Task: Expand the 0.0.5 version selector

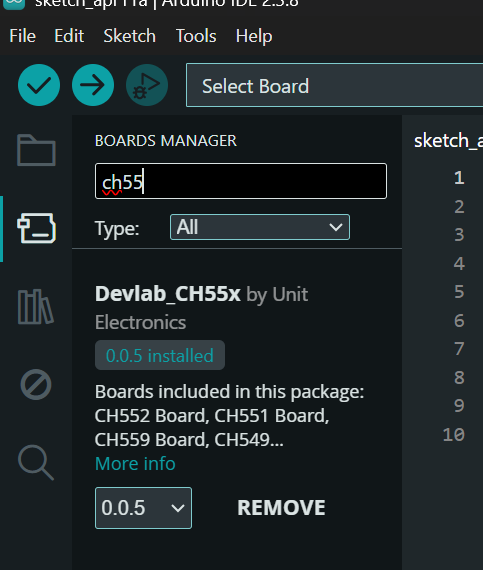Action: tap(143, 508)
